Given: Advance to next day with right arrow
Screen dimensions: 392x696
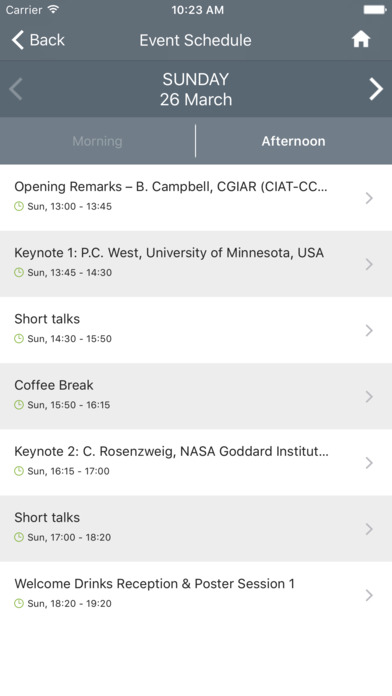Looking at the screenshot, I should 376,89.
